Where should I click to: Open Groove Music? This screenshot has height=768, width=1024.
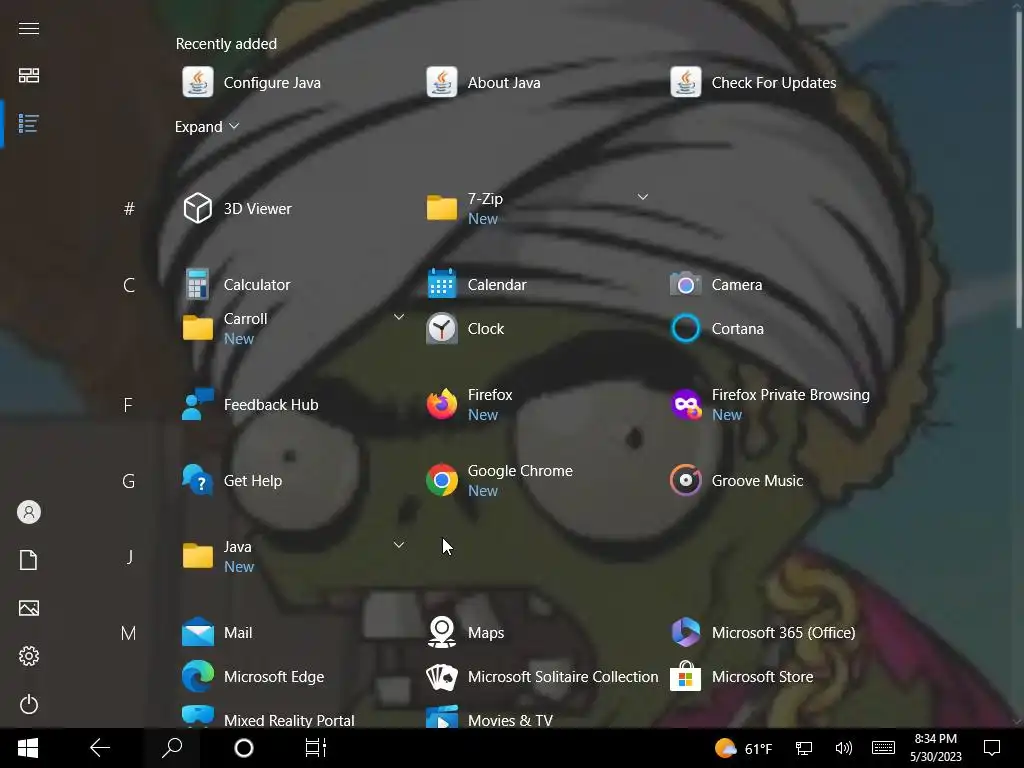[x=737, y=481]
